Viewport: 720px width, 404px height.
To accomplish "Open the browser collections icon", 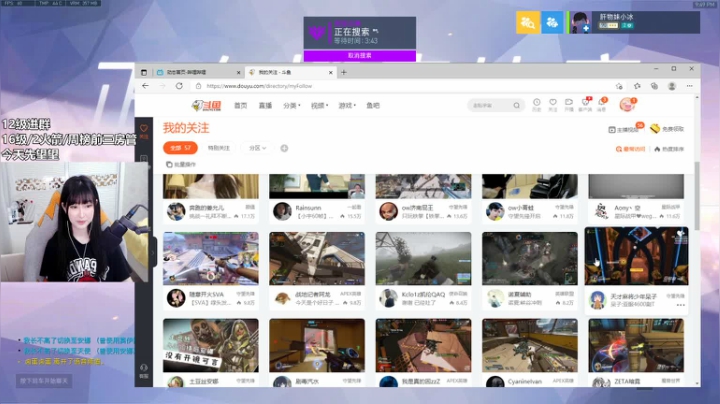I will (x=654, y=86).
